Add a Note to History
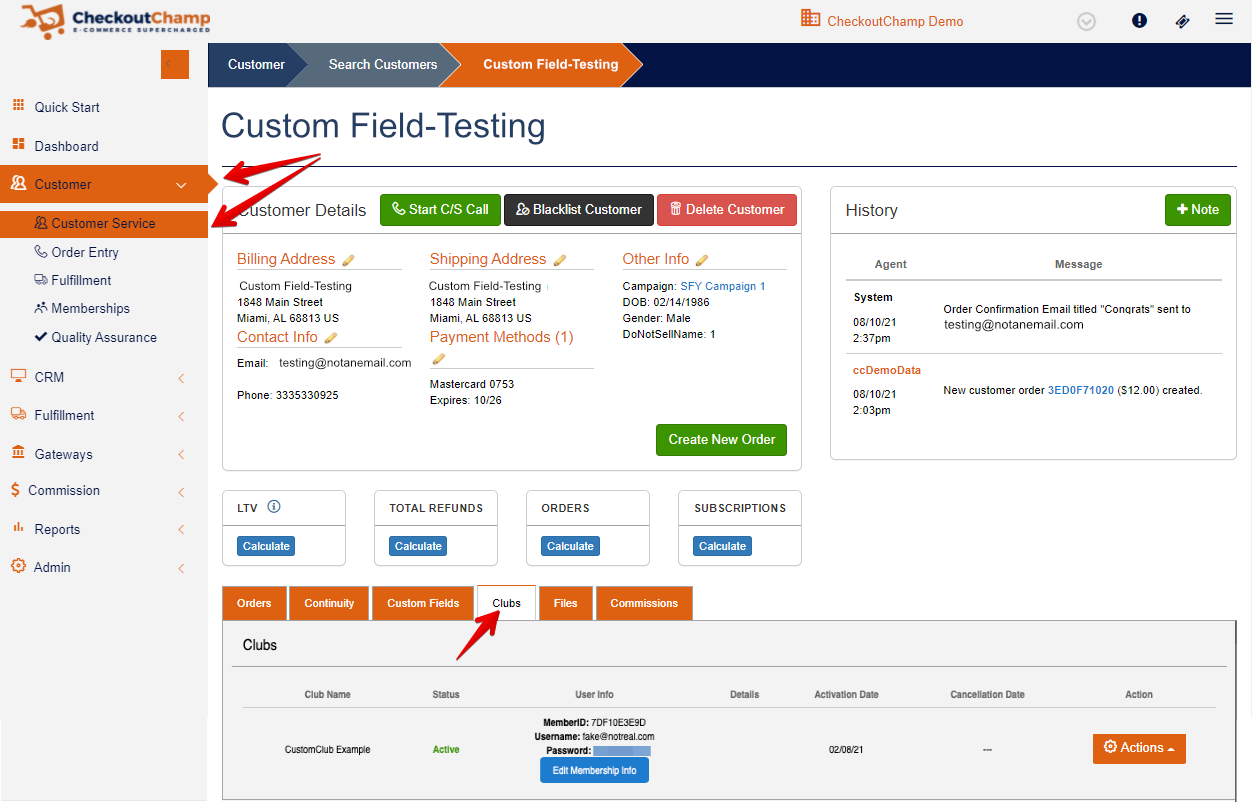Screen dimensions: 1252x802 [x=1197, y=210]
